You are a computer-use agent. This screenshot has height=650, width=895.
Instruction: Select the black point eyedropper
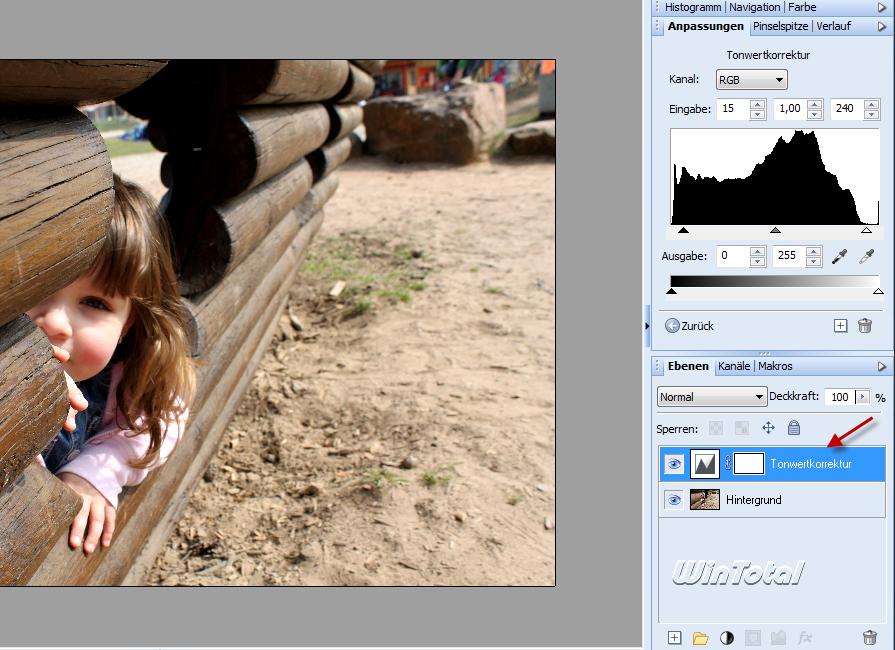pos(839,256)
